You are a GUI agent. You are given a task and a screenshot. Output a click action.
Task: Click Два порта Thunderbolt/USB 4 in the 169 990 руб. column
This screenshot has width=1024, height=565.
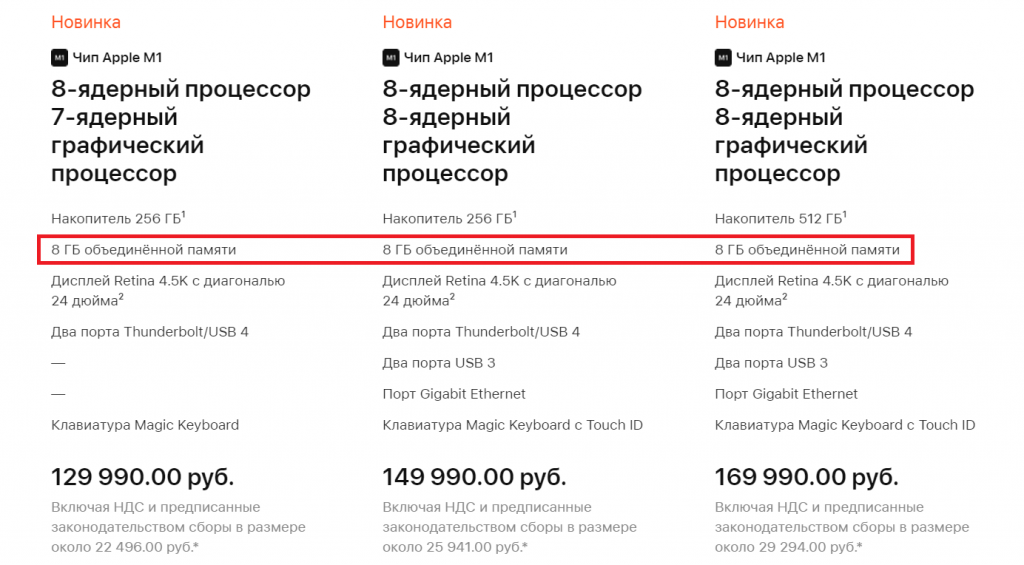813,332
